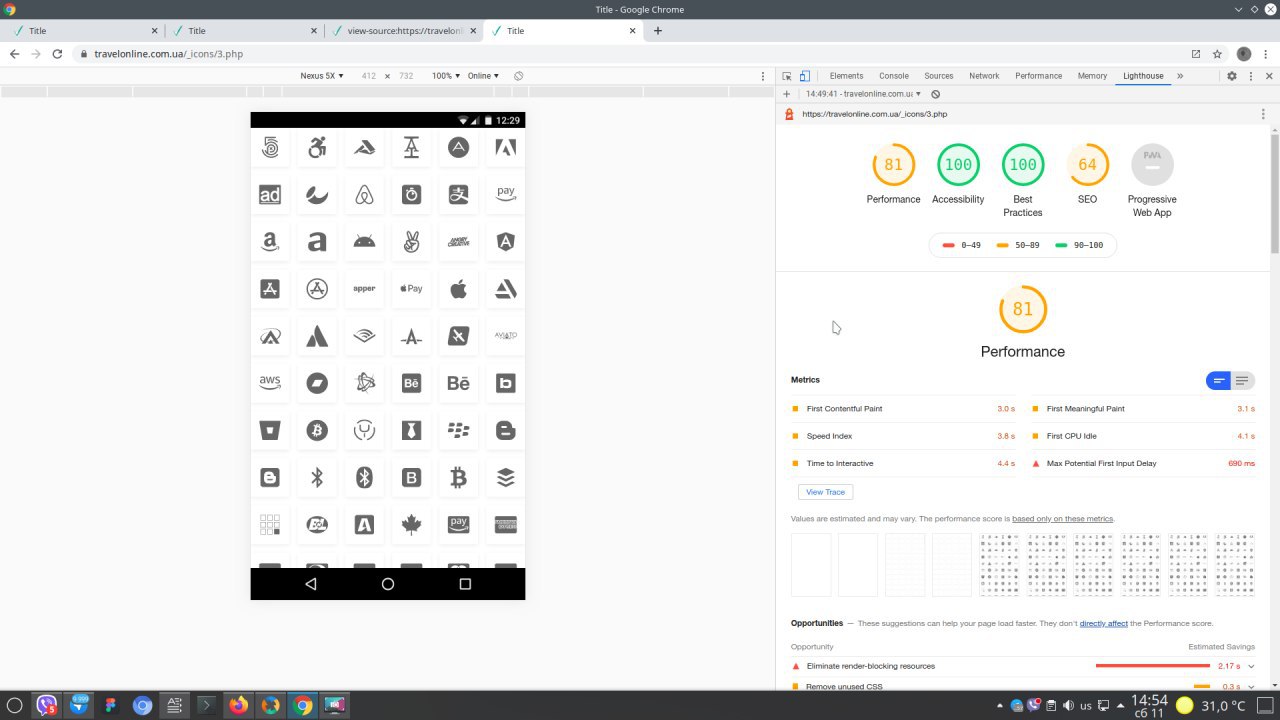Open a new browser tab

[x=657, y=31]
